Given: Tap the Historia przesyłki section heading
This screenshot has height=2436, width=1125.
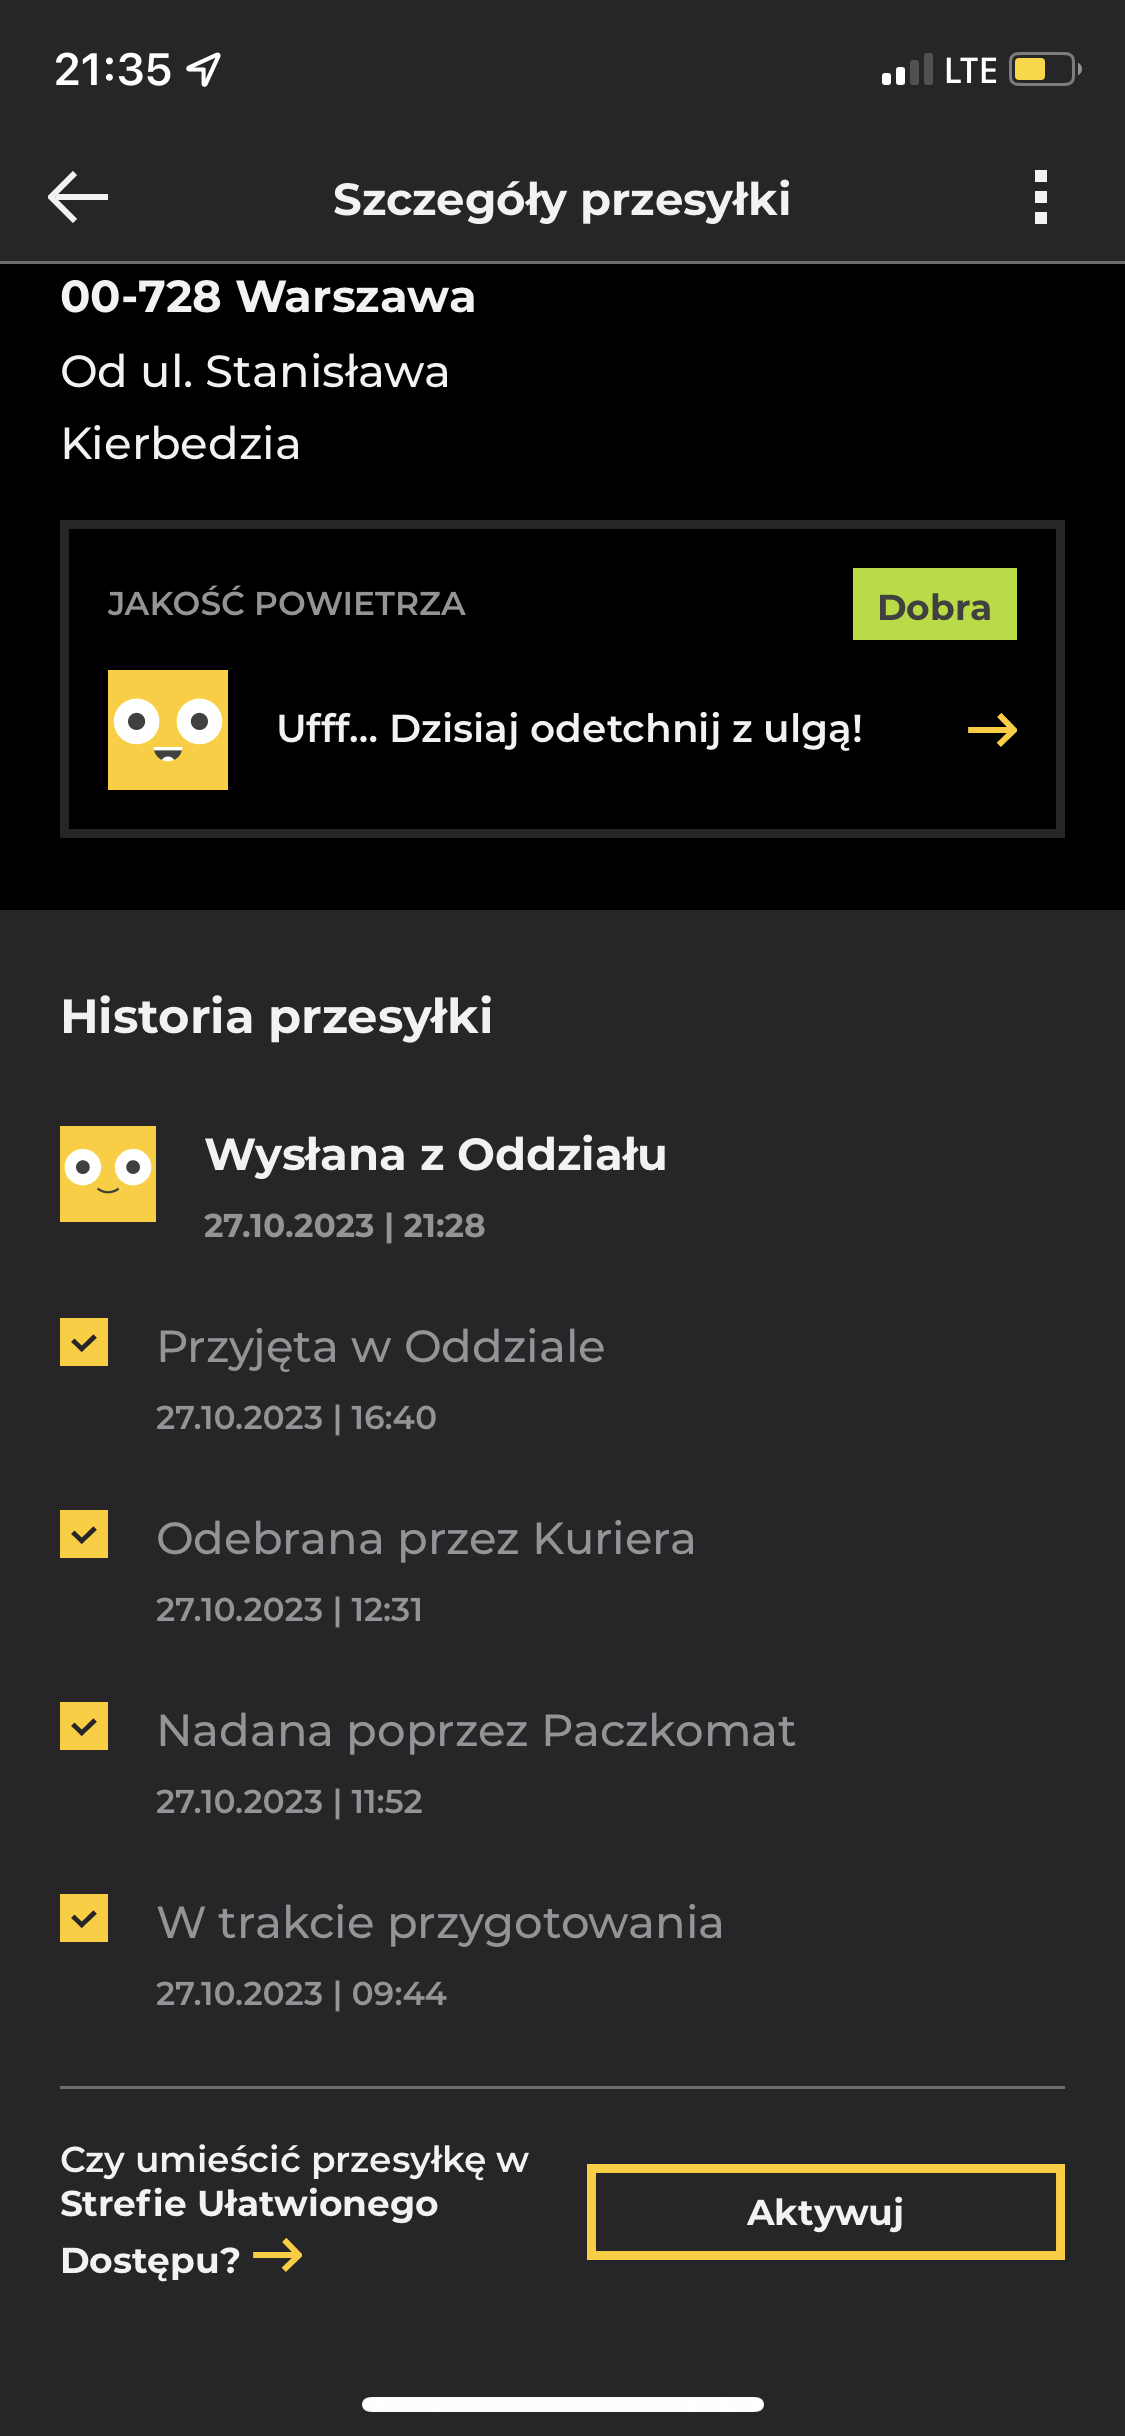Looking at the screenshot, I should (277, 1017).
